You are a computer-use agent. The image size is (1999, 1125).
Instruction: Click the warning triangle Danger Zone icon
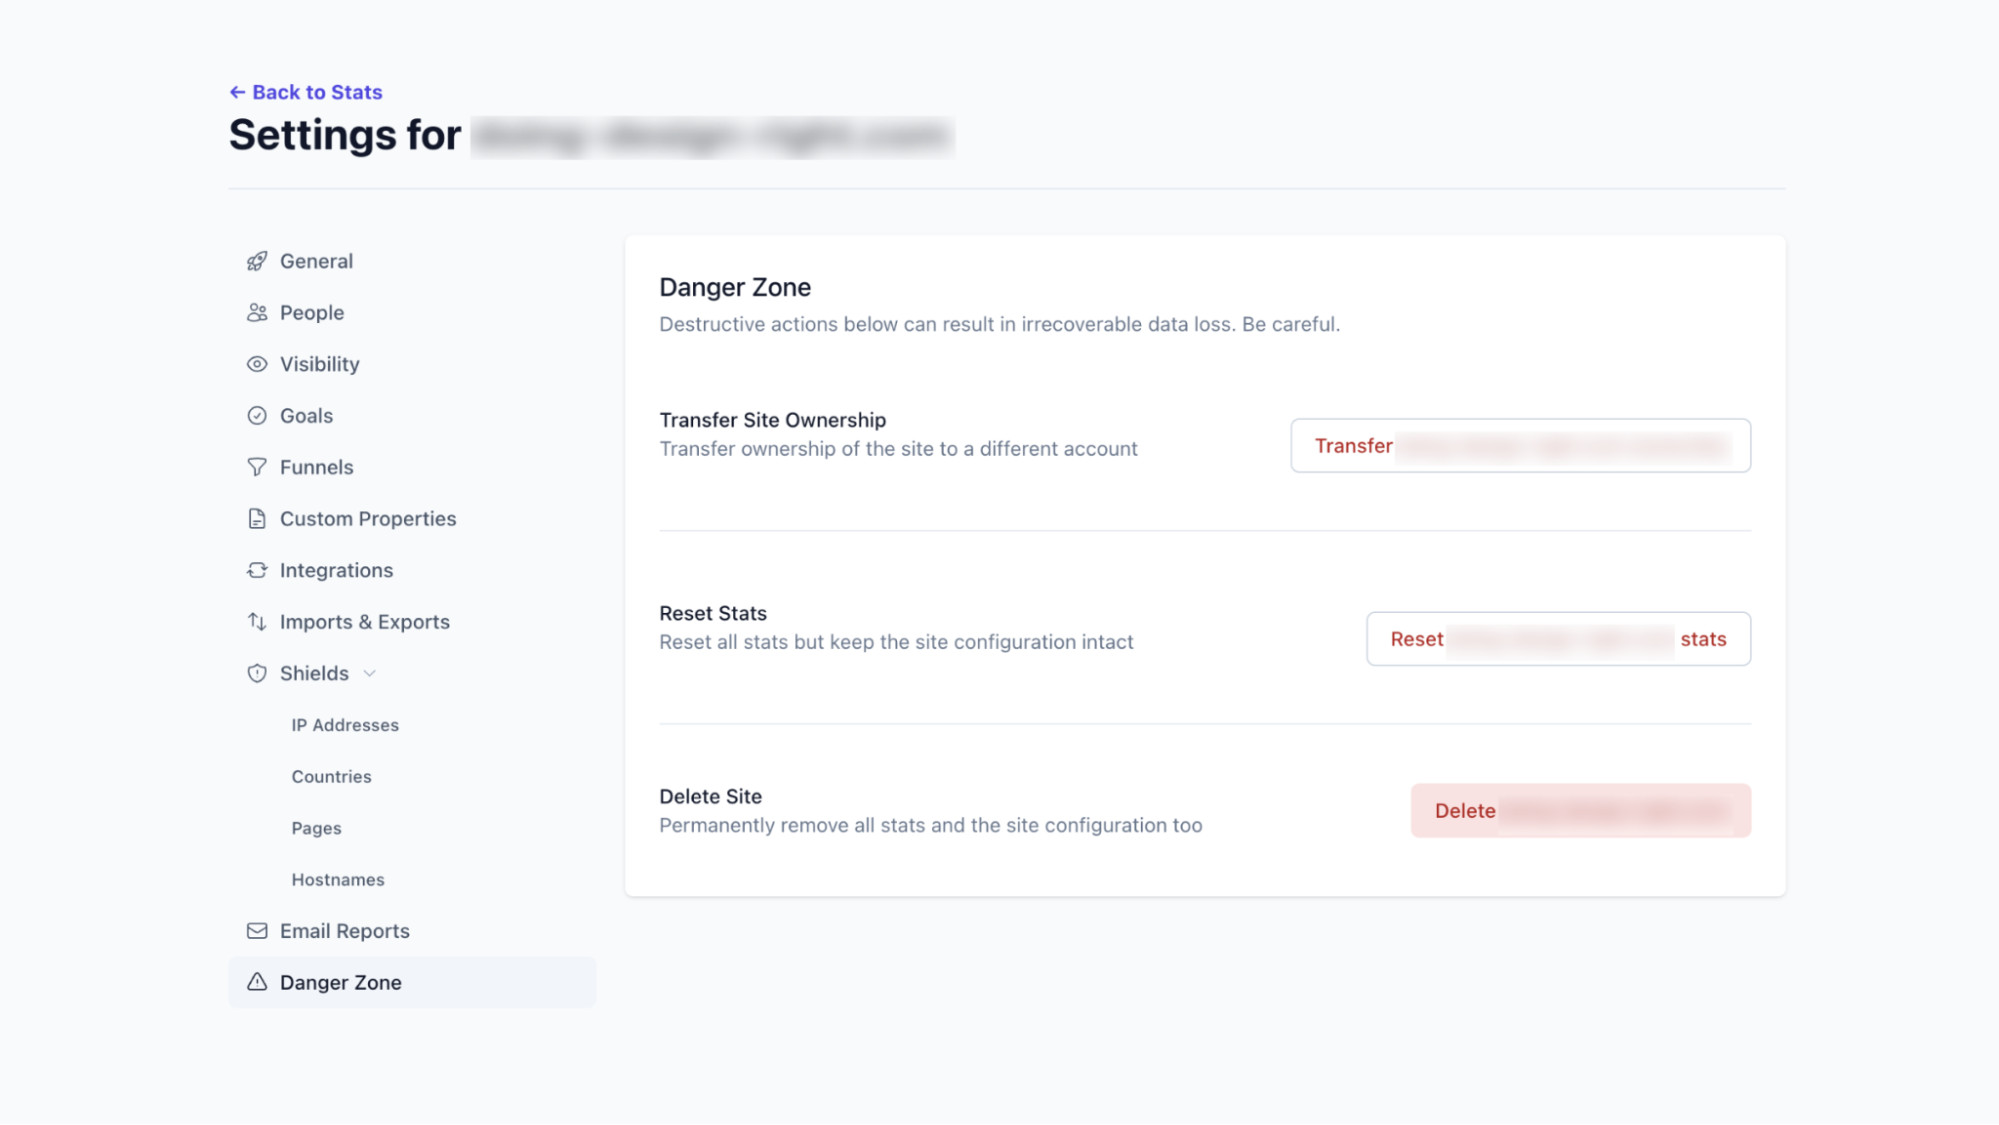pyautogui.click(x=257, y=982)
